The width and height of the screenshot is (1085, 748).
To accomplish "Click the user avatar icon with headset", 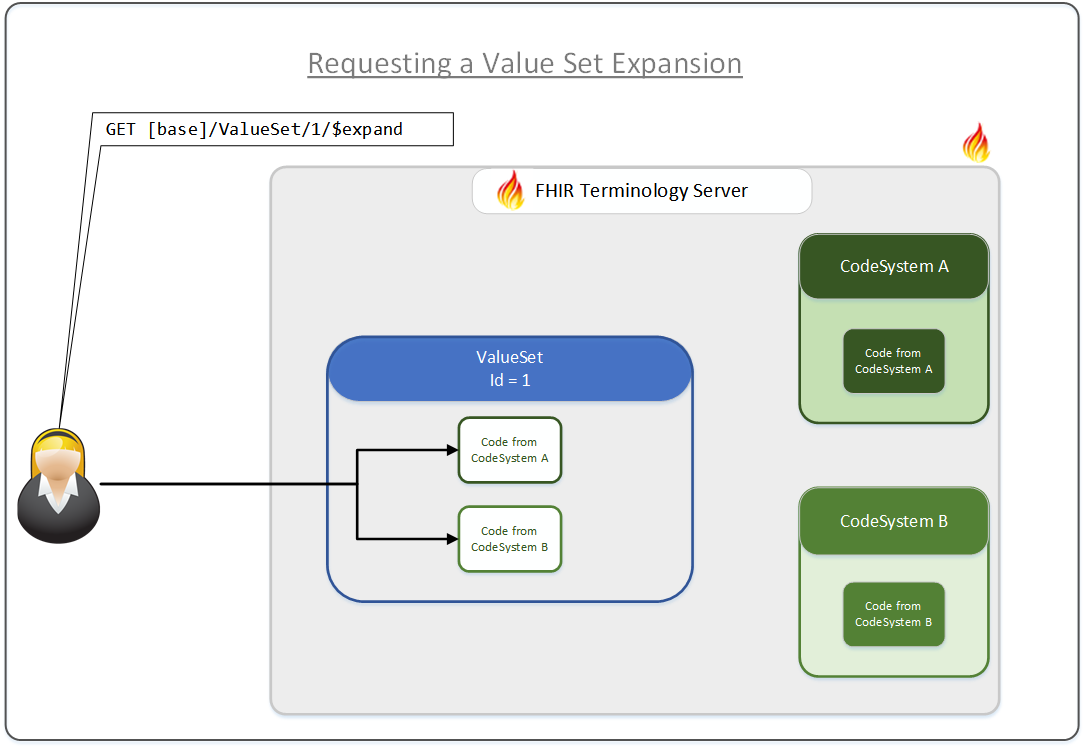I will point(59,486).
